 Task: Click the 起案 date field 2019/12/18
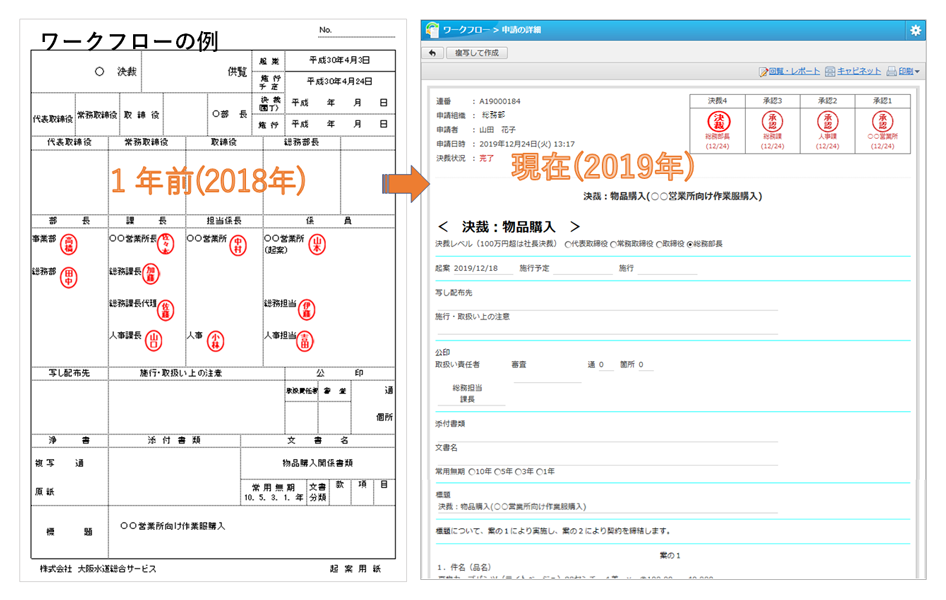[484, 269]
